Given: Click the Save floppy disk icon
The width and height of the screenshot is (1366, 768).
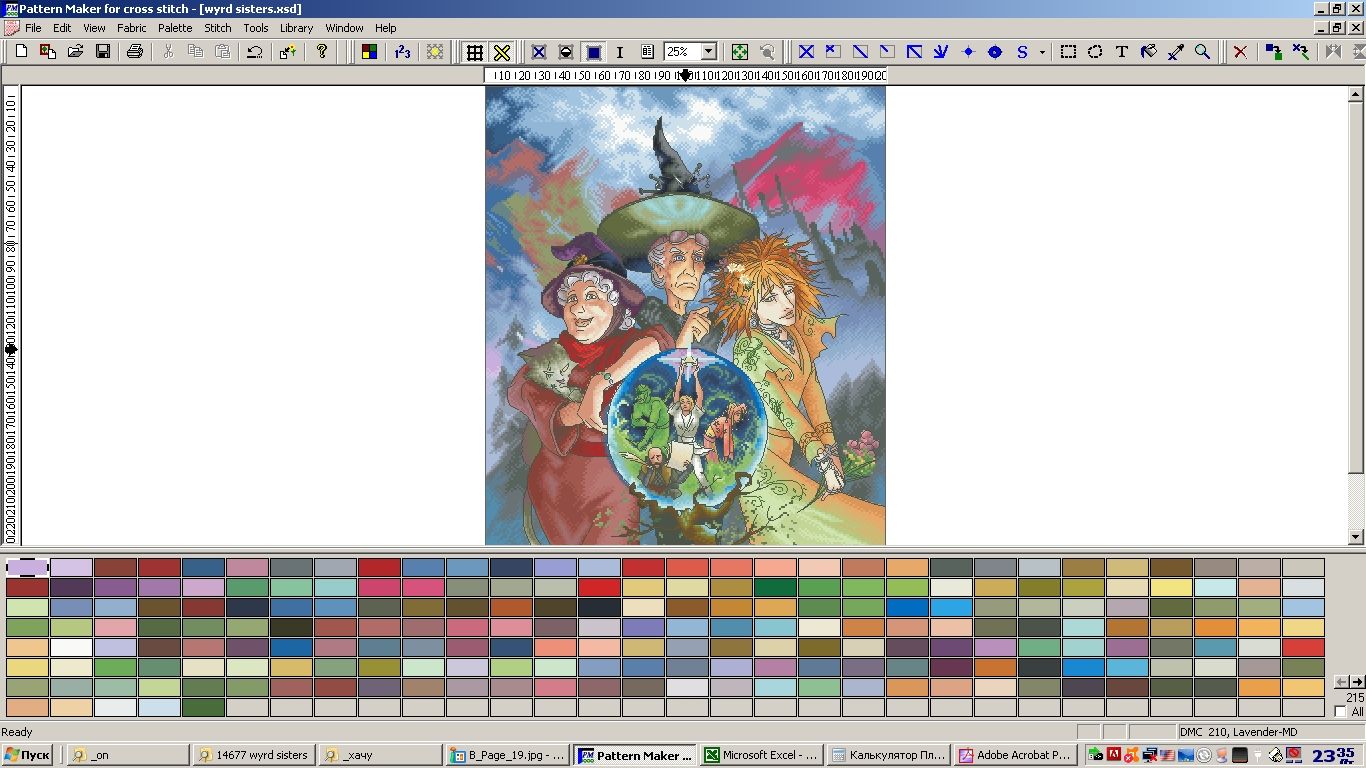Looking at the screenshot, I should click(x=102, y=52).
